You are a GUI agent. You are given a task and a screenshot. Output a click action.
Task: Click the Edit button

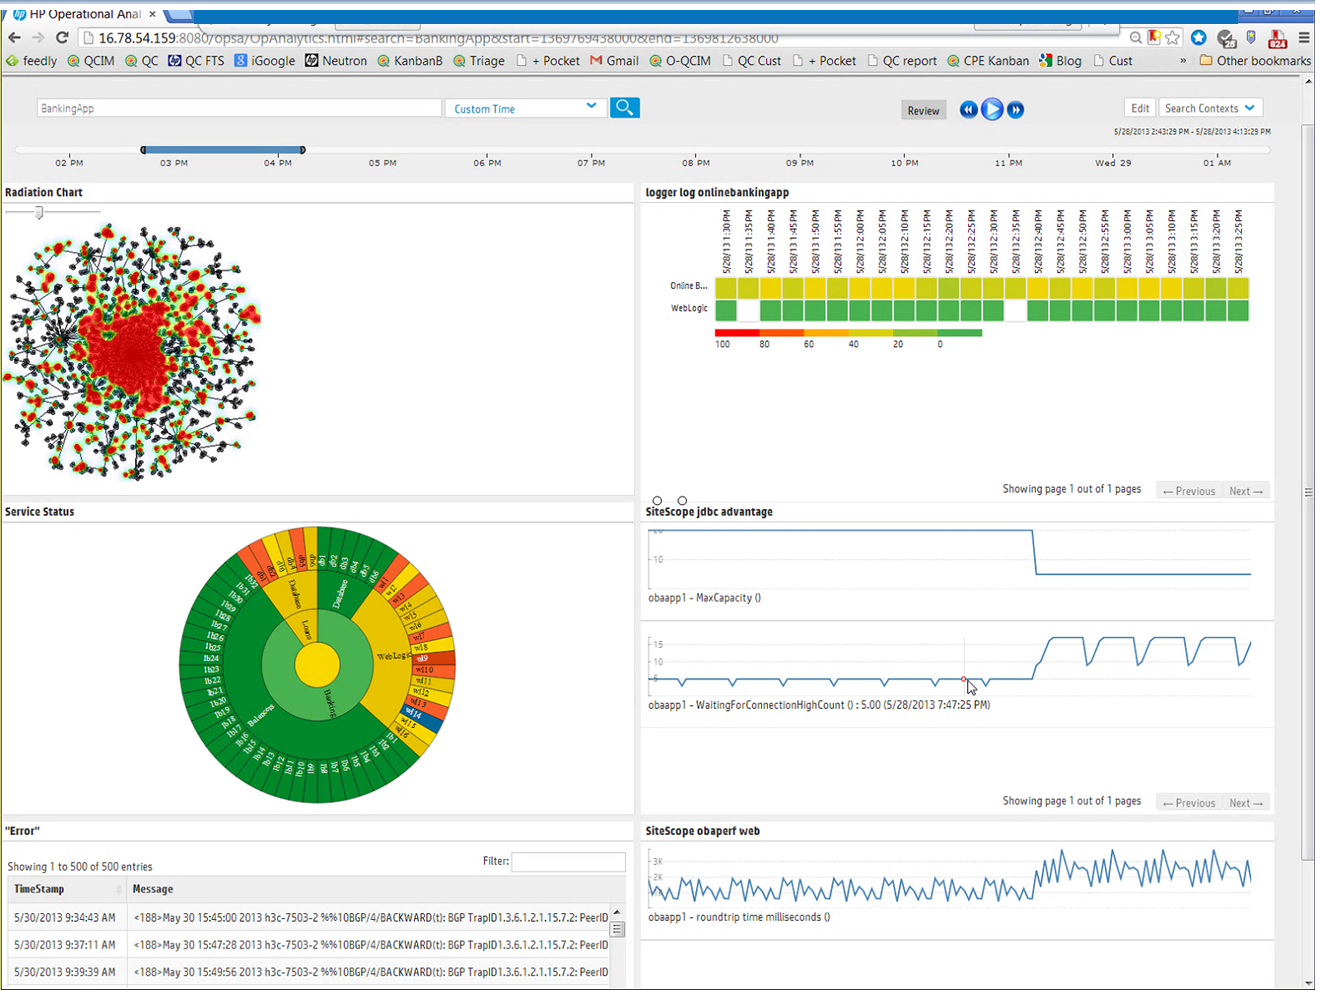1140,108
